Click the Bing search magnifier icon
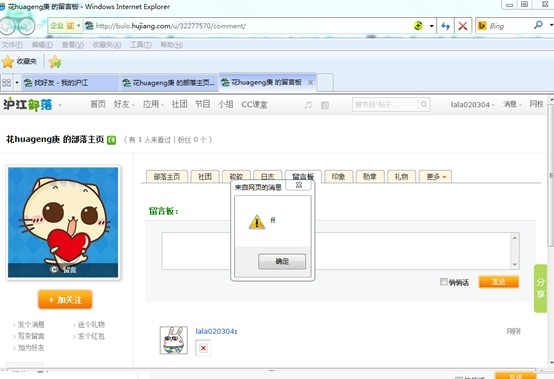This screenshot has width=554, height=379. pos(538,25)
